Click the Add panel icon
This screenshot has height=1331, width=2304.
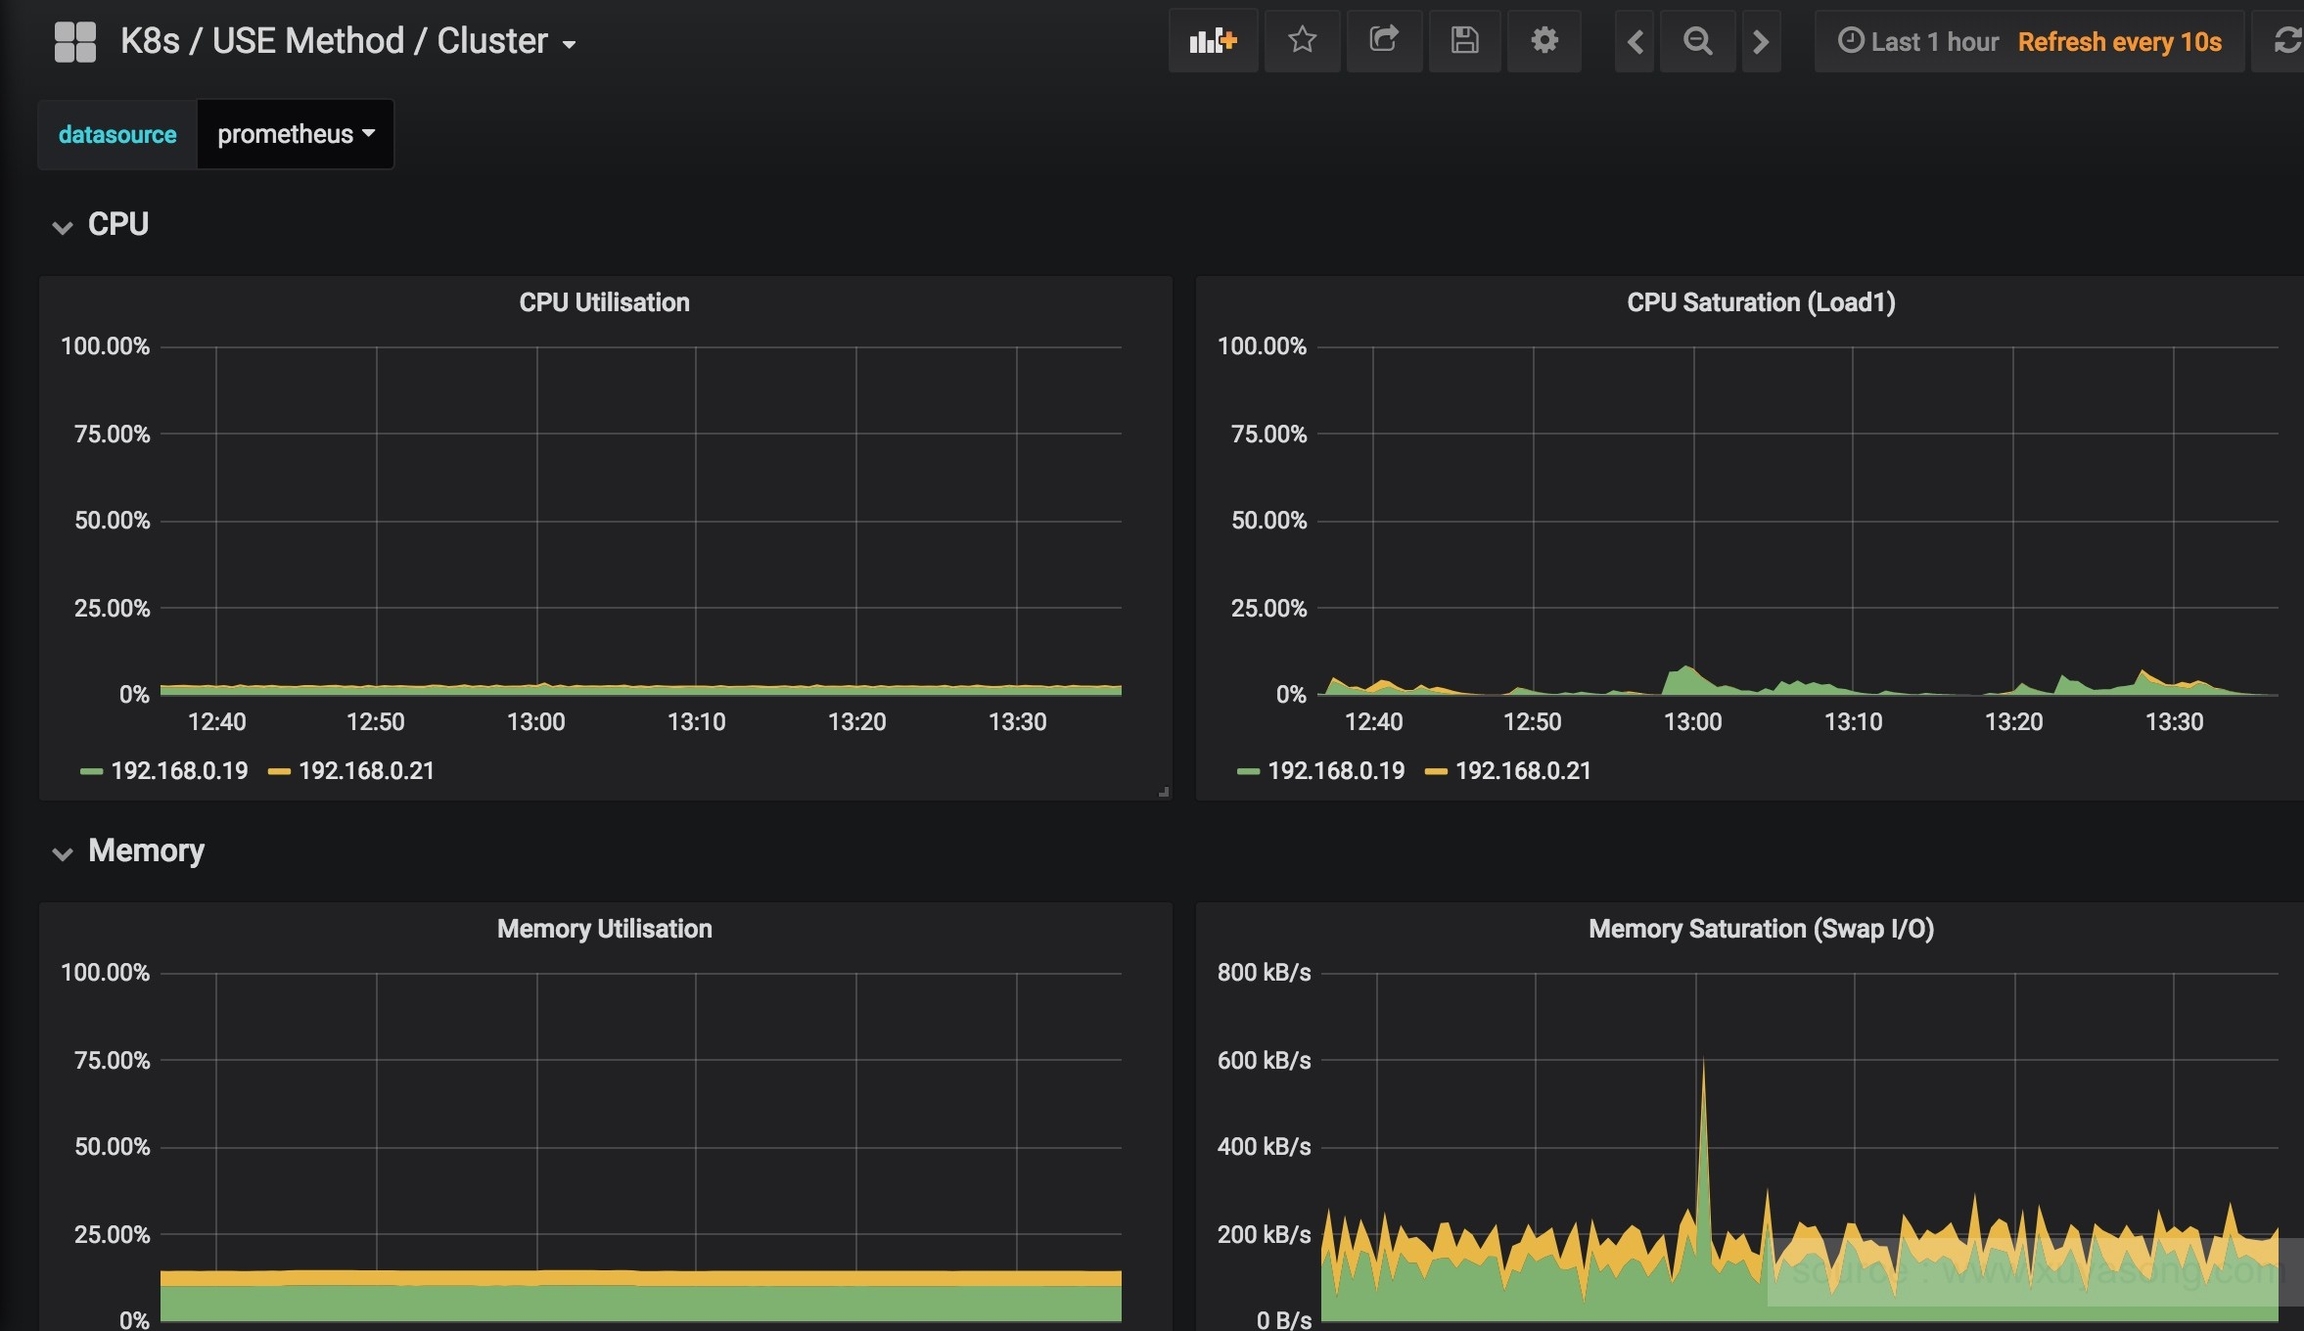tap(1212, 41)
